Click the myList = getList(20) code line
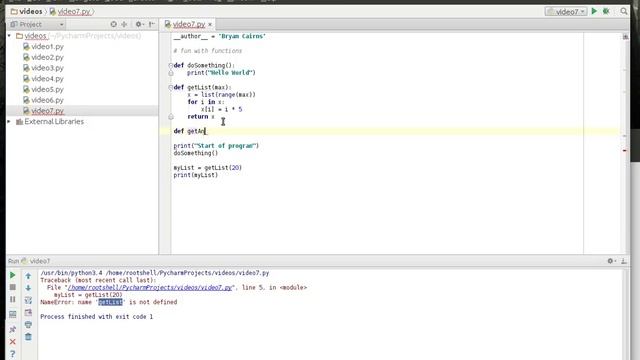640x360 pixels. click(207, 168)
